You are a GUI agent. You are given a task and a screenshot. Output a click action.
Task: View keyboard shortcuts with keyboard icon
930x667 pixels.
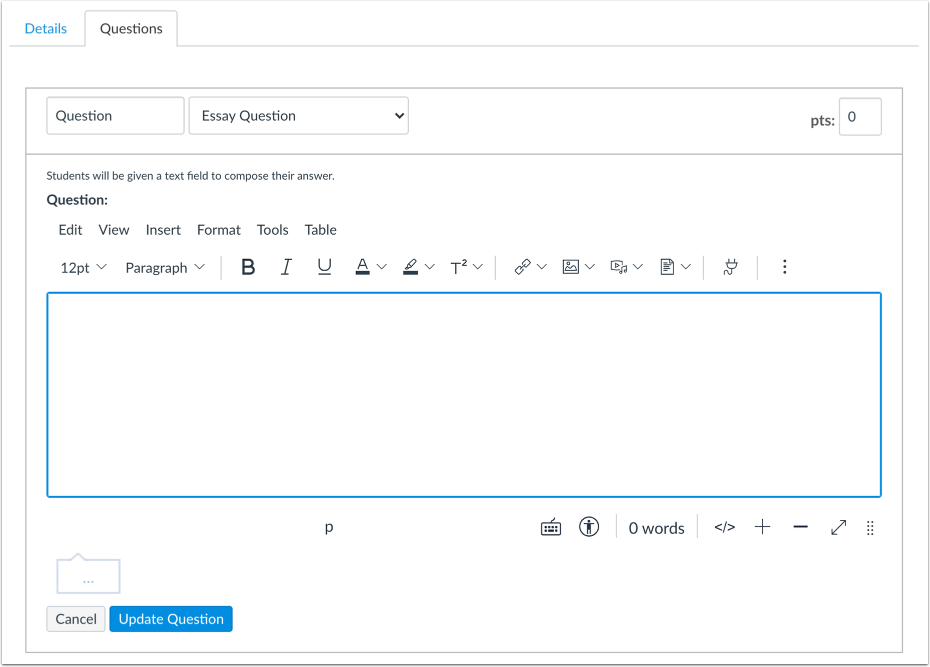tap(550, 527)
